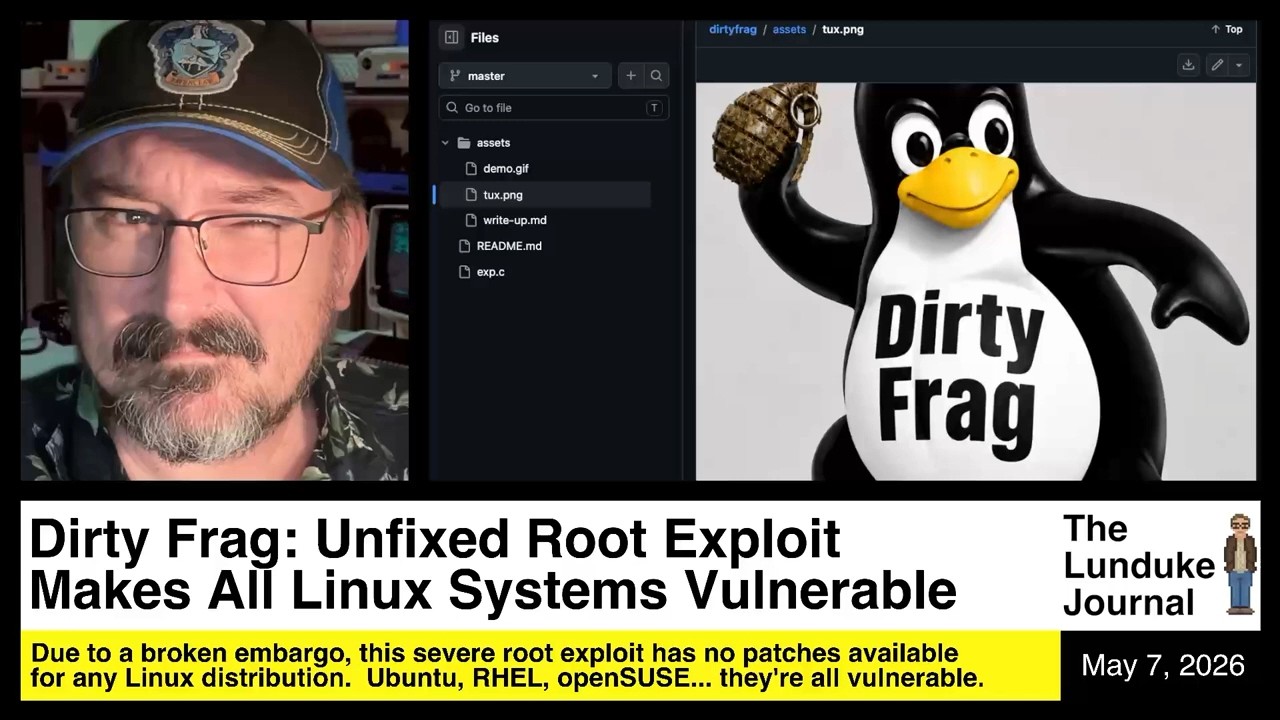Click the Files panel heading
Image resolution: width=1280 pixels, height=720 pixels.
484,37
